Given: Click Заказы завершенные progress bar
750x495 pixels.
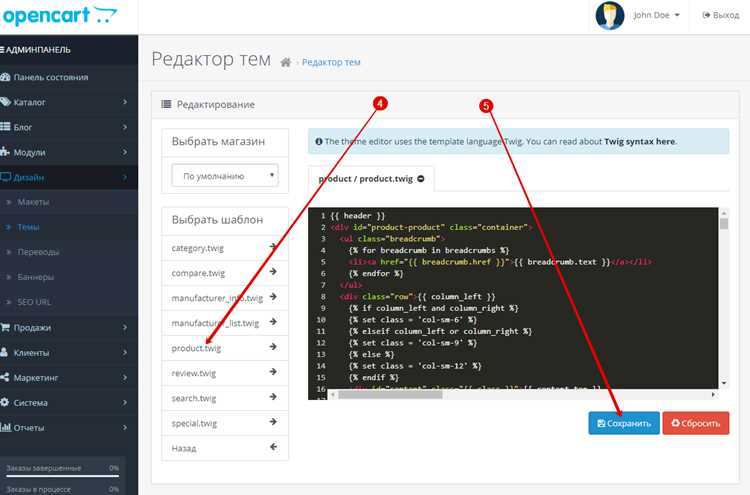Looking at the screenshot, I should pos(62,475).
